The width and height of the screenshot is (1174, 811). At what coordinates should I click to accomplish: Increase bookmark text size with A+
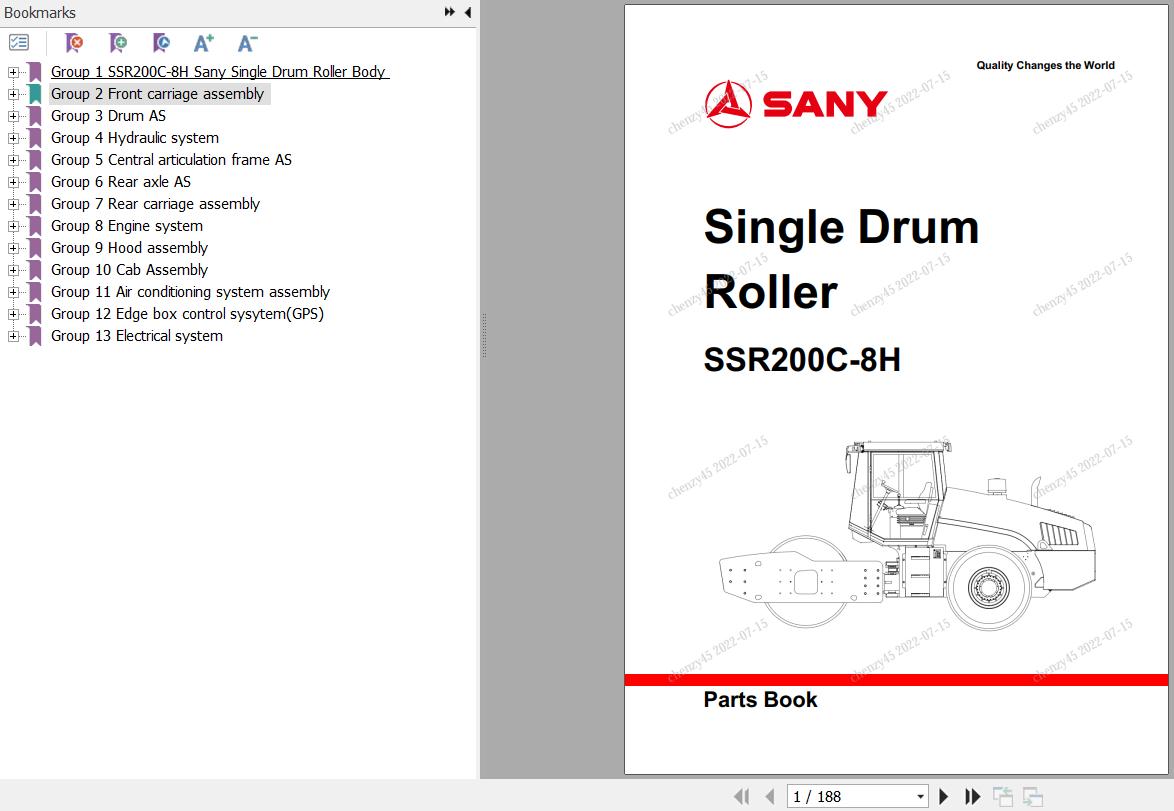coord(204,43)
